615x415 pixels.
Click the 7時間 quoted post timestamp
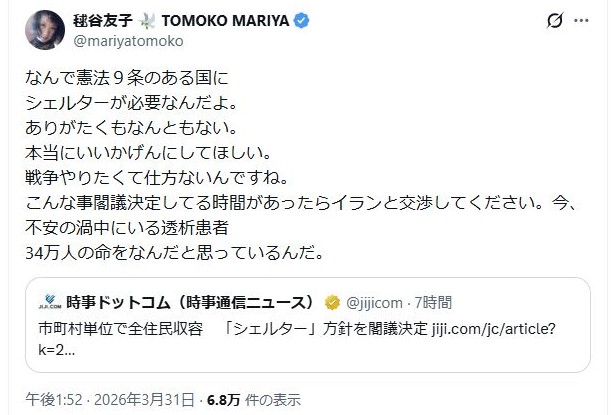point(433,302)
